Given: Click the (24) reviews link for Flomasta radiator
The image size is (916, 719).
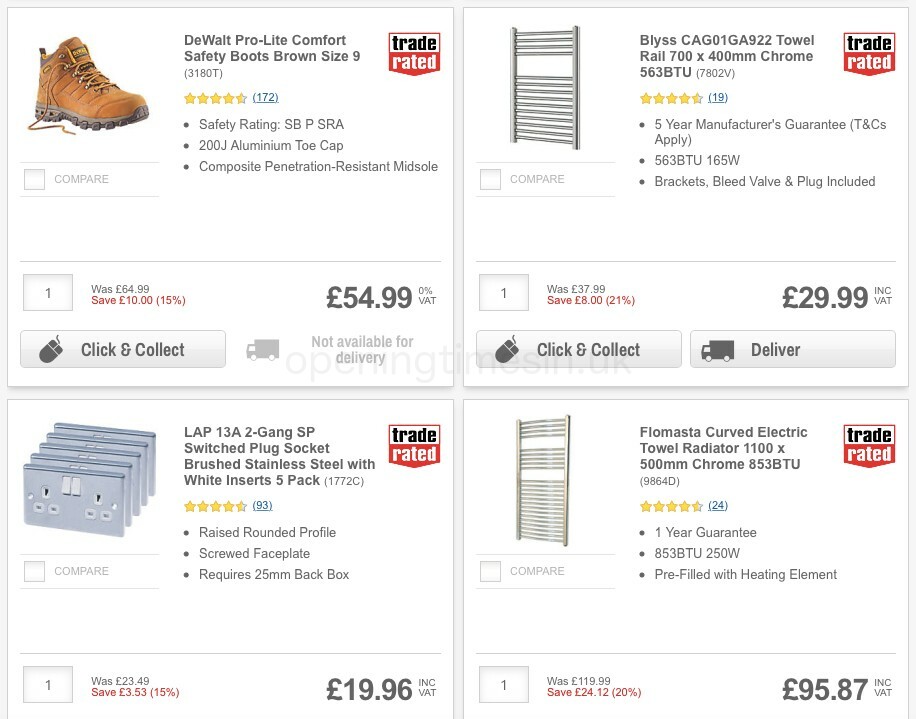Looking at the screenshot, I should 717,506.
